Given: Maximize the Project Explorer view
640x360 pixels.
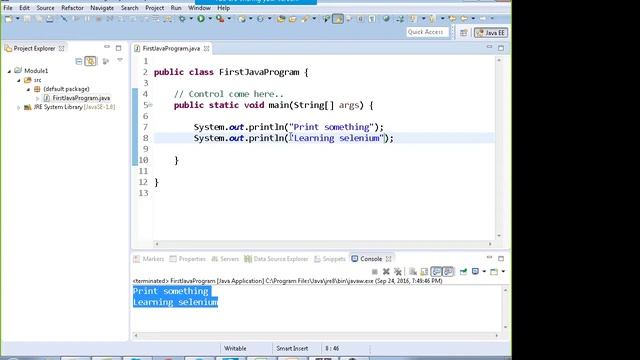Looking at the screenshot, I should click(x=118, y=48).
